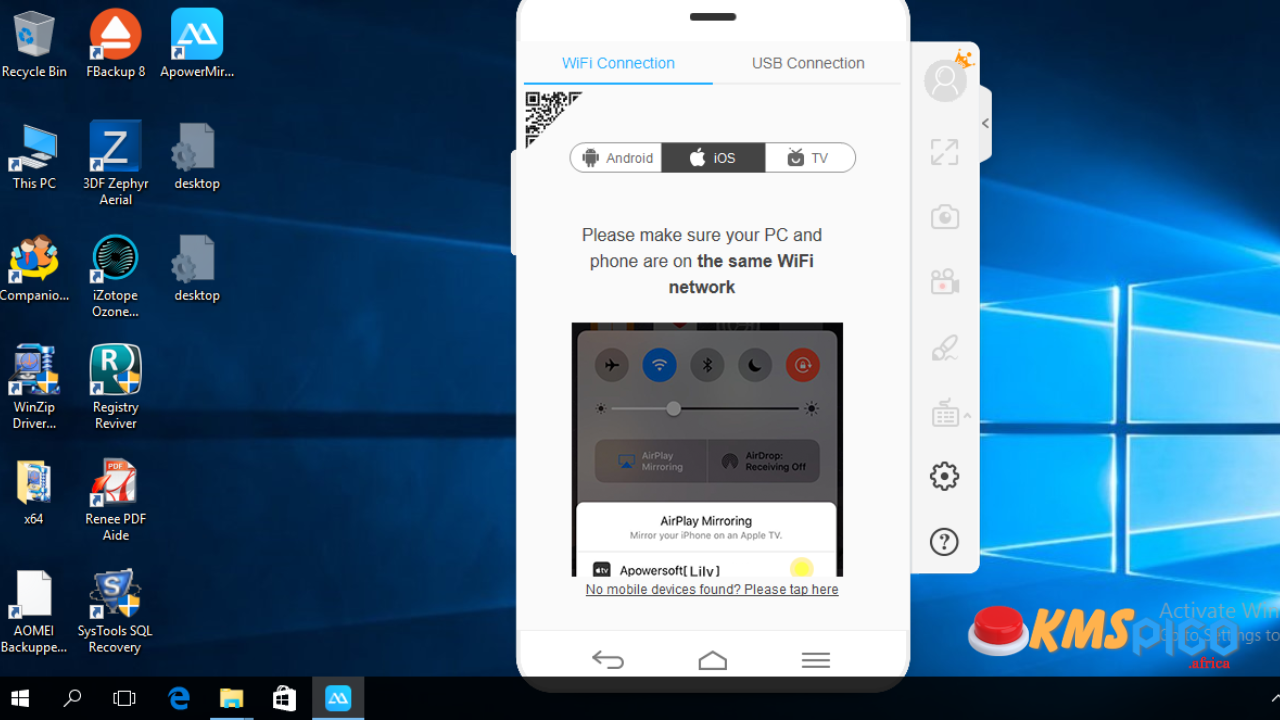Open ApowerMirror settings gear icon
Viewport: 1280px width, 720px height.
coord(944,476)
